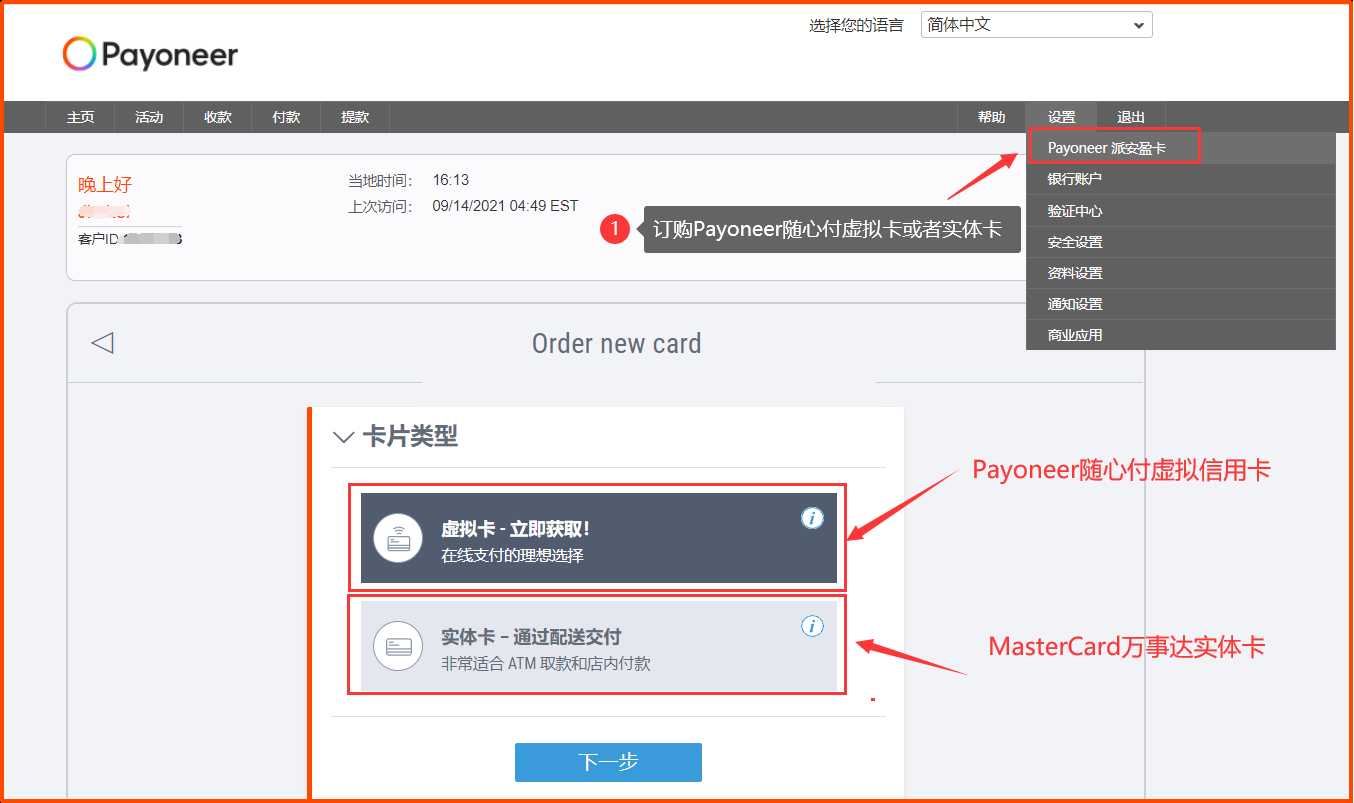The height and width of the screenshot is (803, 1354).
Task: Click the 下一步 button
Action: 608,762
